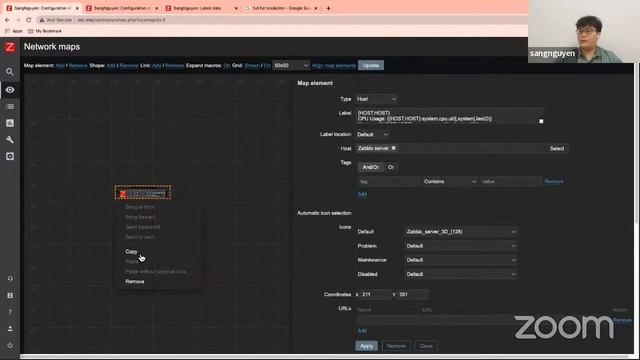The height and width of the screenshot is (360, 640).
Task: Click the Remove button beside Apply
Action: pyautogui.click(x=396, y=346)
